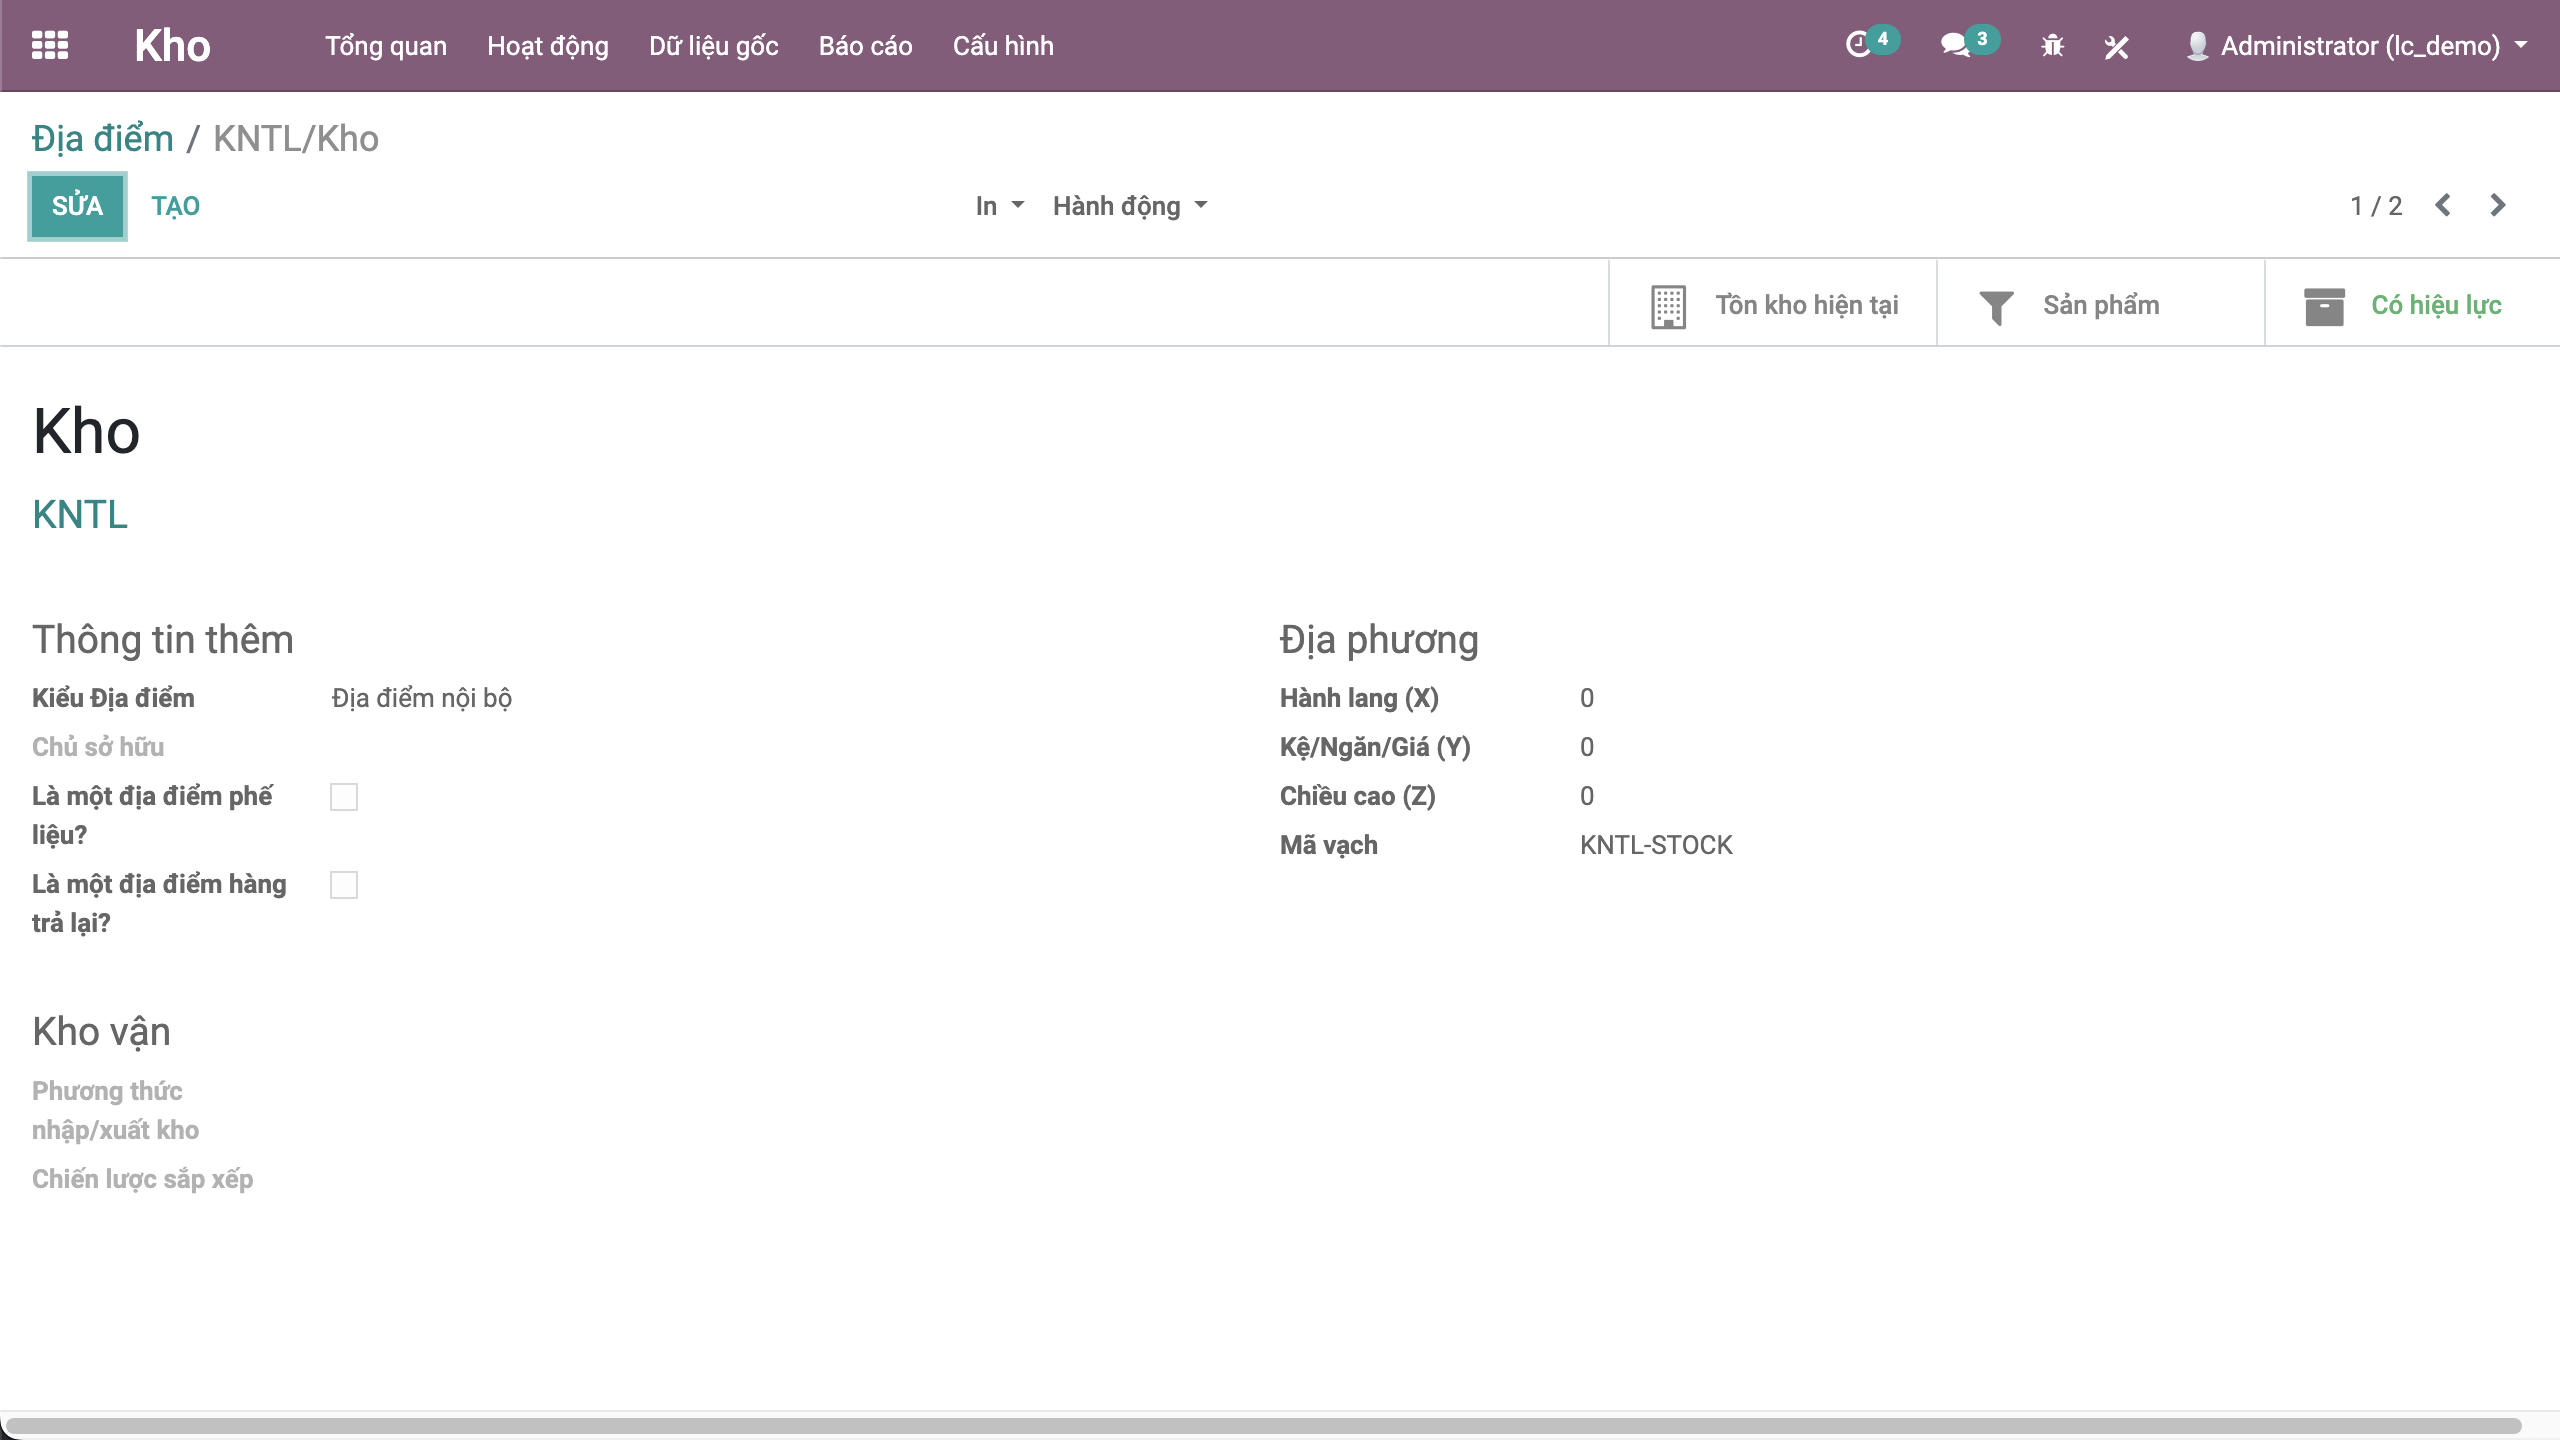Open the activities clock icon
This screenshot has width=2560, height=1440.
point(1858,45)
